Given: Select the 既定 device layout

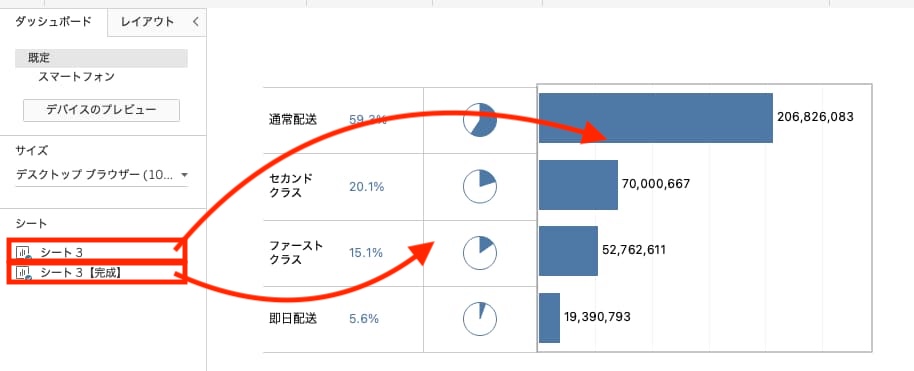Looking at the screenshot, I should [101, 58].
